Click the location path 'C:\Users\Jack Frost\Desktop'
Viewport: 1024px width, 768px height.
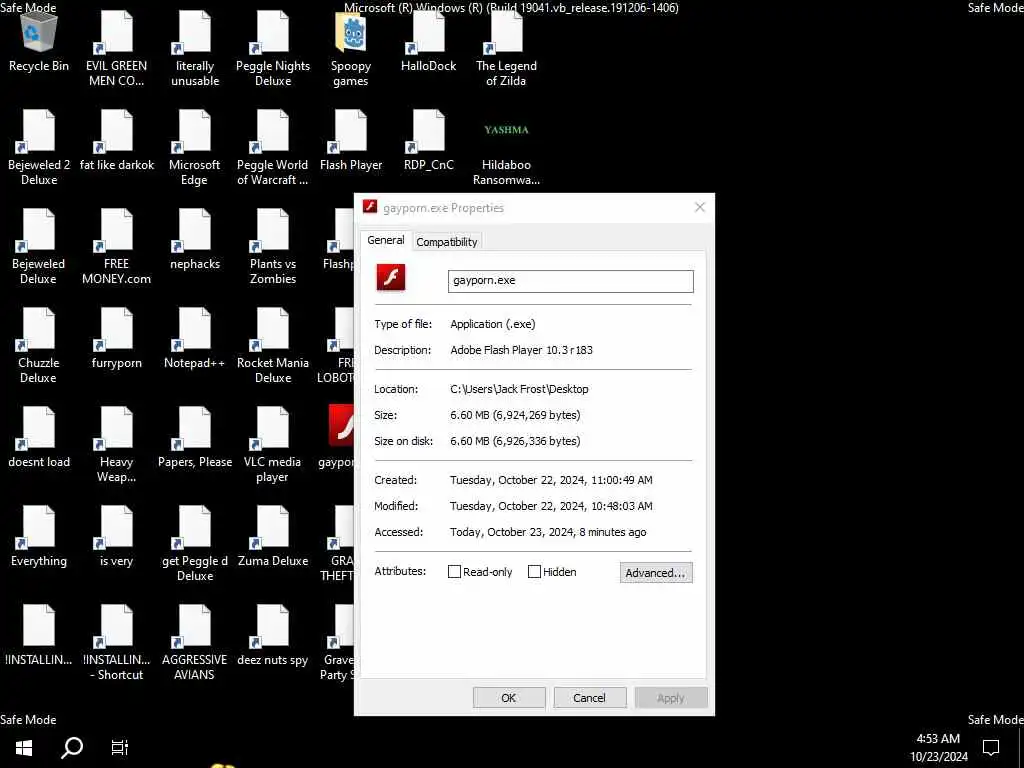[x=519, y=389]
